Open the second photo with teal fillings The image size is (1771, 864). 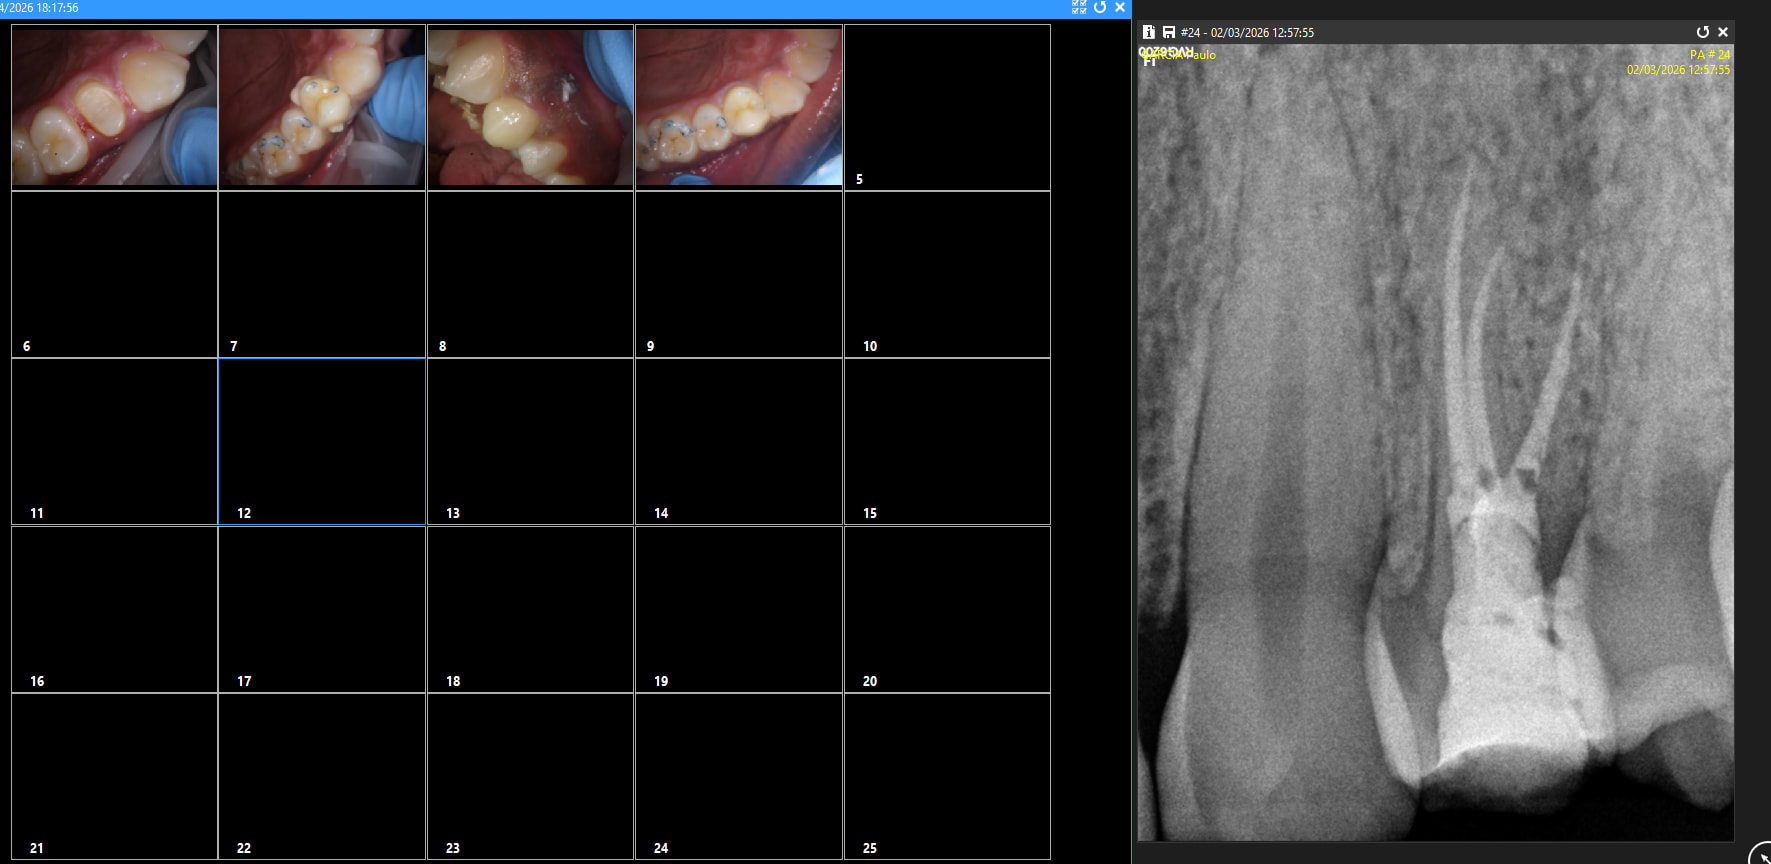(x=322, y=106)
